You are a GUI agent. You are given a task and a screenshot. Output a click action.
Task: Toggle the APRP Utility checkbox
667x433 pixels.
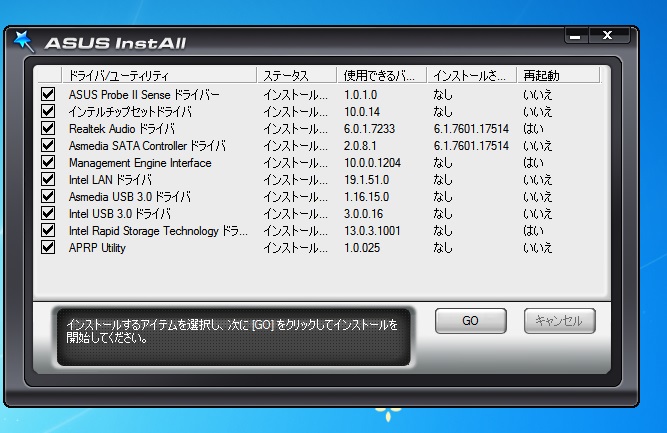(48, 248)
